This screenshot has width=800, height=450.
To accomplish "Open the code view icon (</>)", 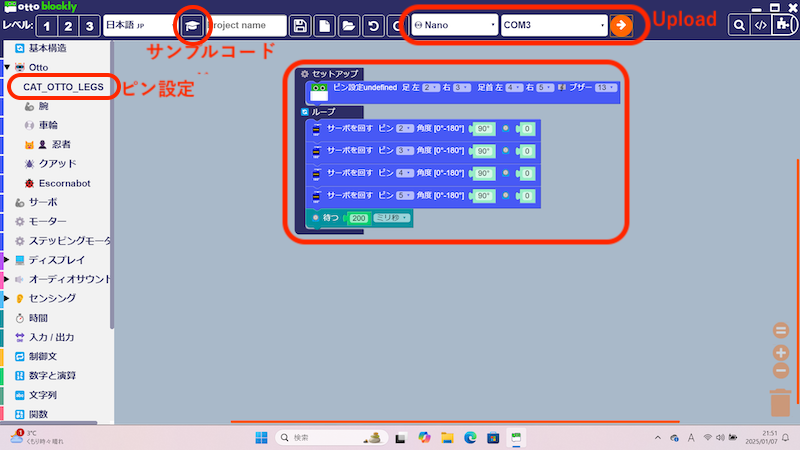I will click(761, 25).
